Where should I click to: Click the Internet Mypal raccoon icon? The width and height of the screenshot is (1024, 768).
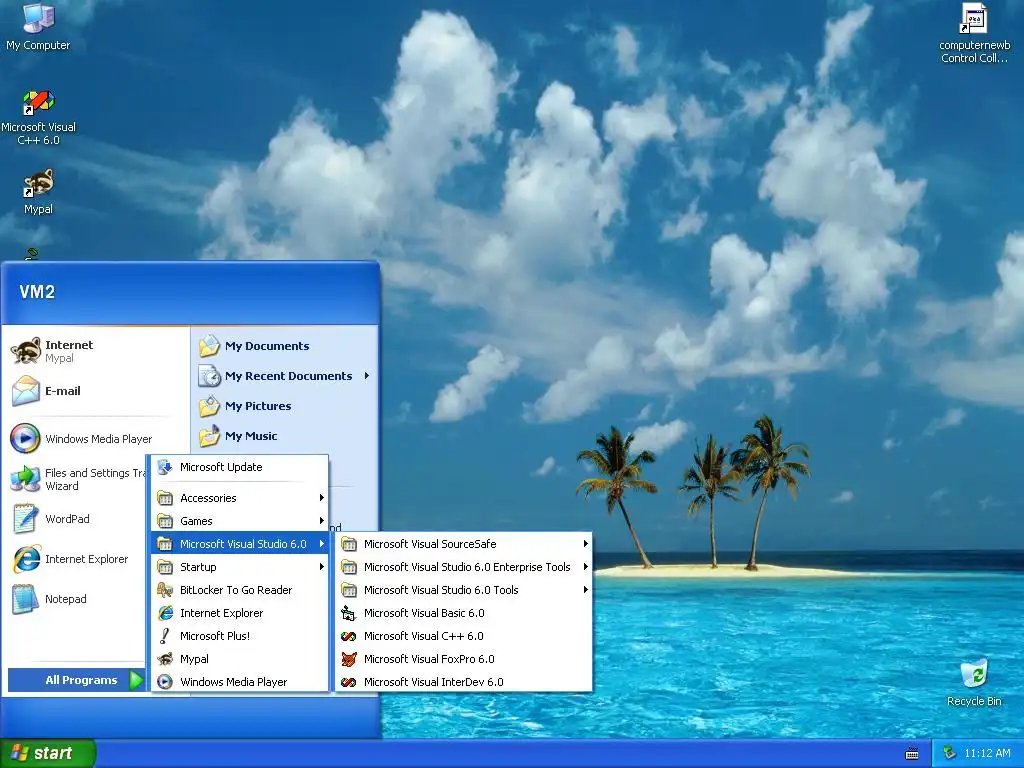pyautogui.click(x=25, y=351)
